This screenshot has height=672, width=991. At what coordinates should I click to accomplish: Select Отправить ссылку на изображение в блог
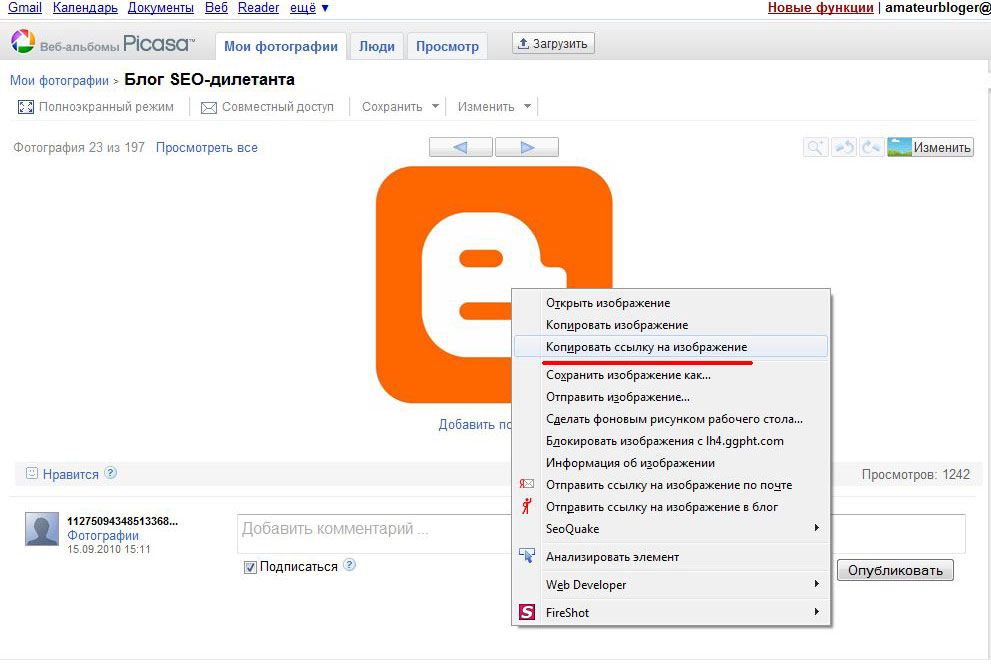(x=671, y=507)
